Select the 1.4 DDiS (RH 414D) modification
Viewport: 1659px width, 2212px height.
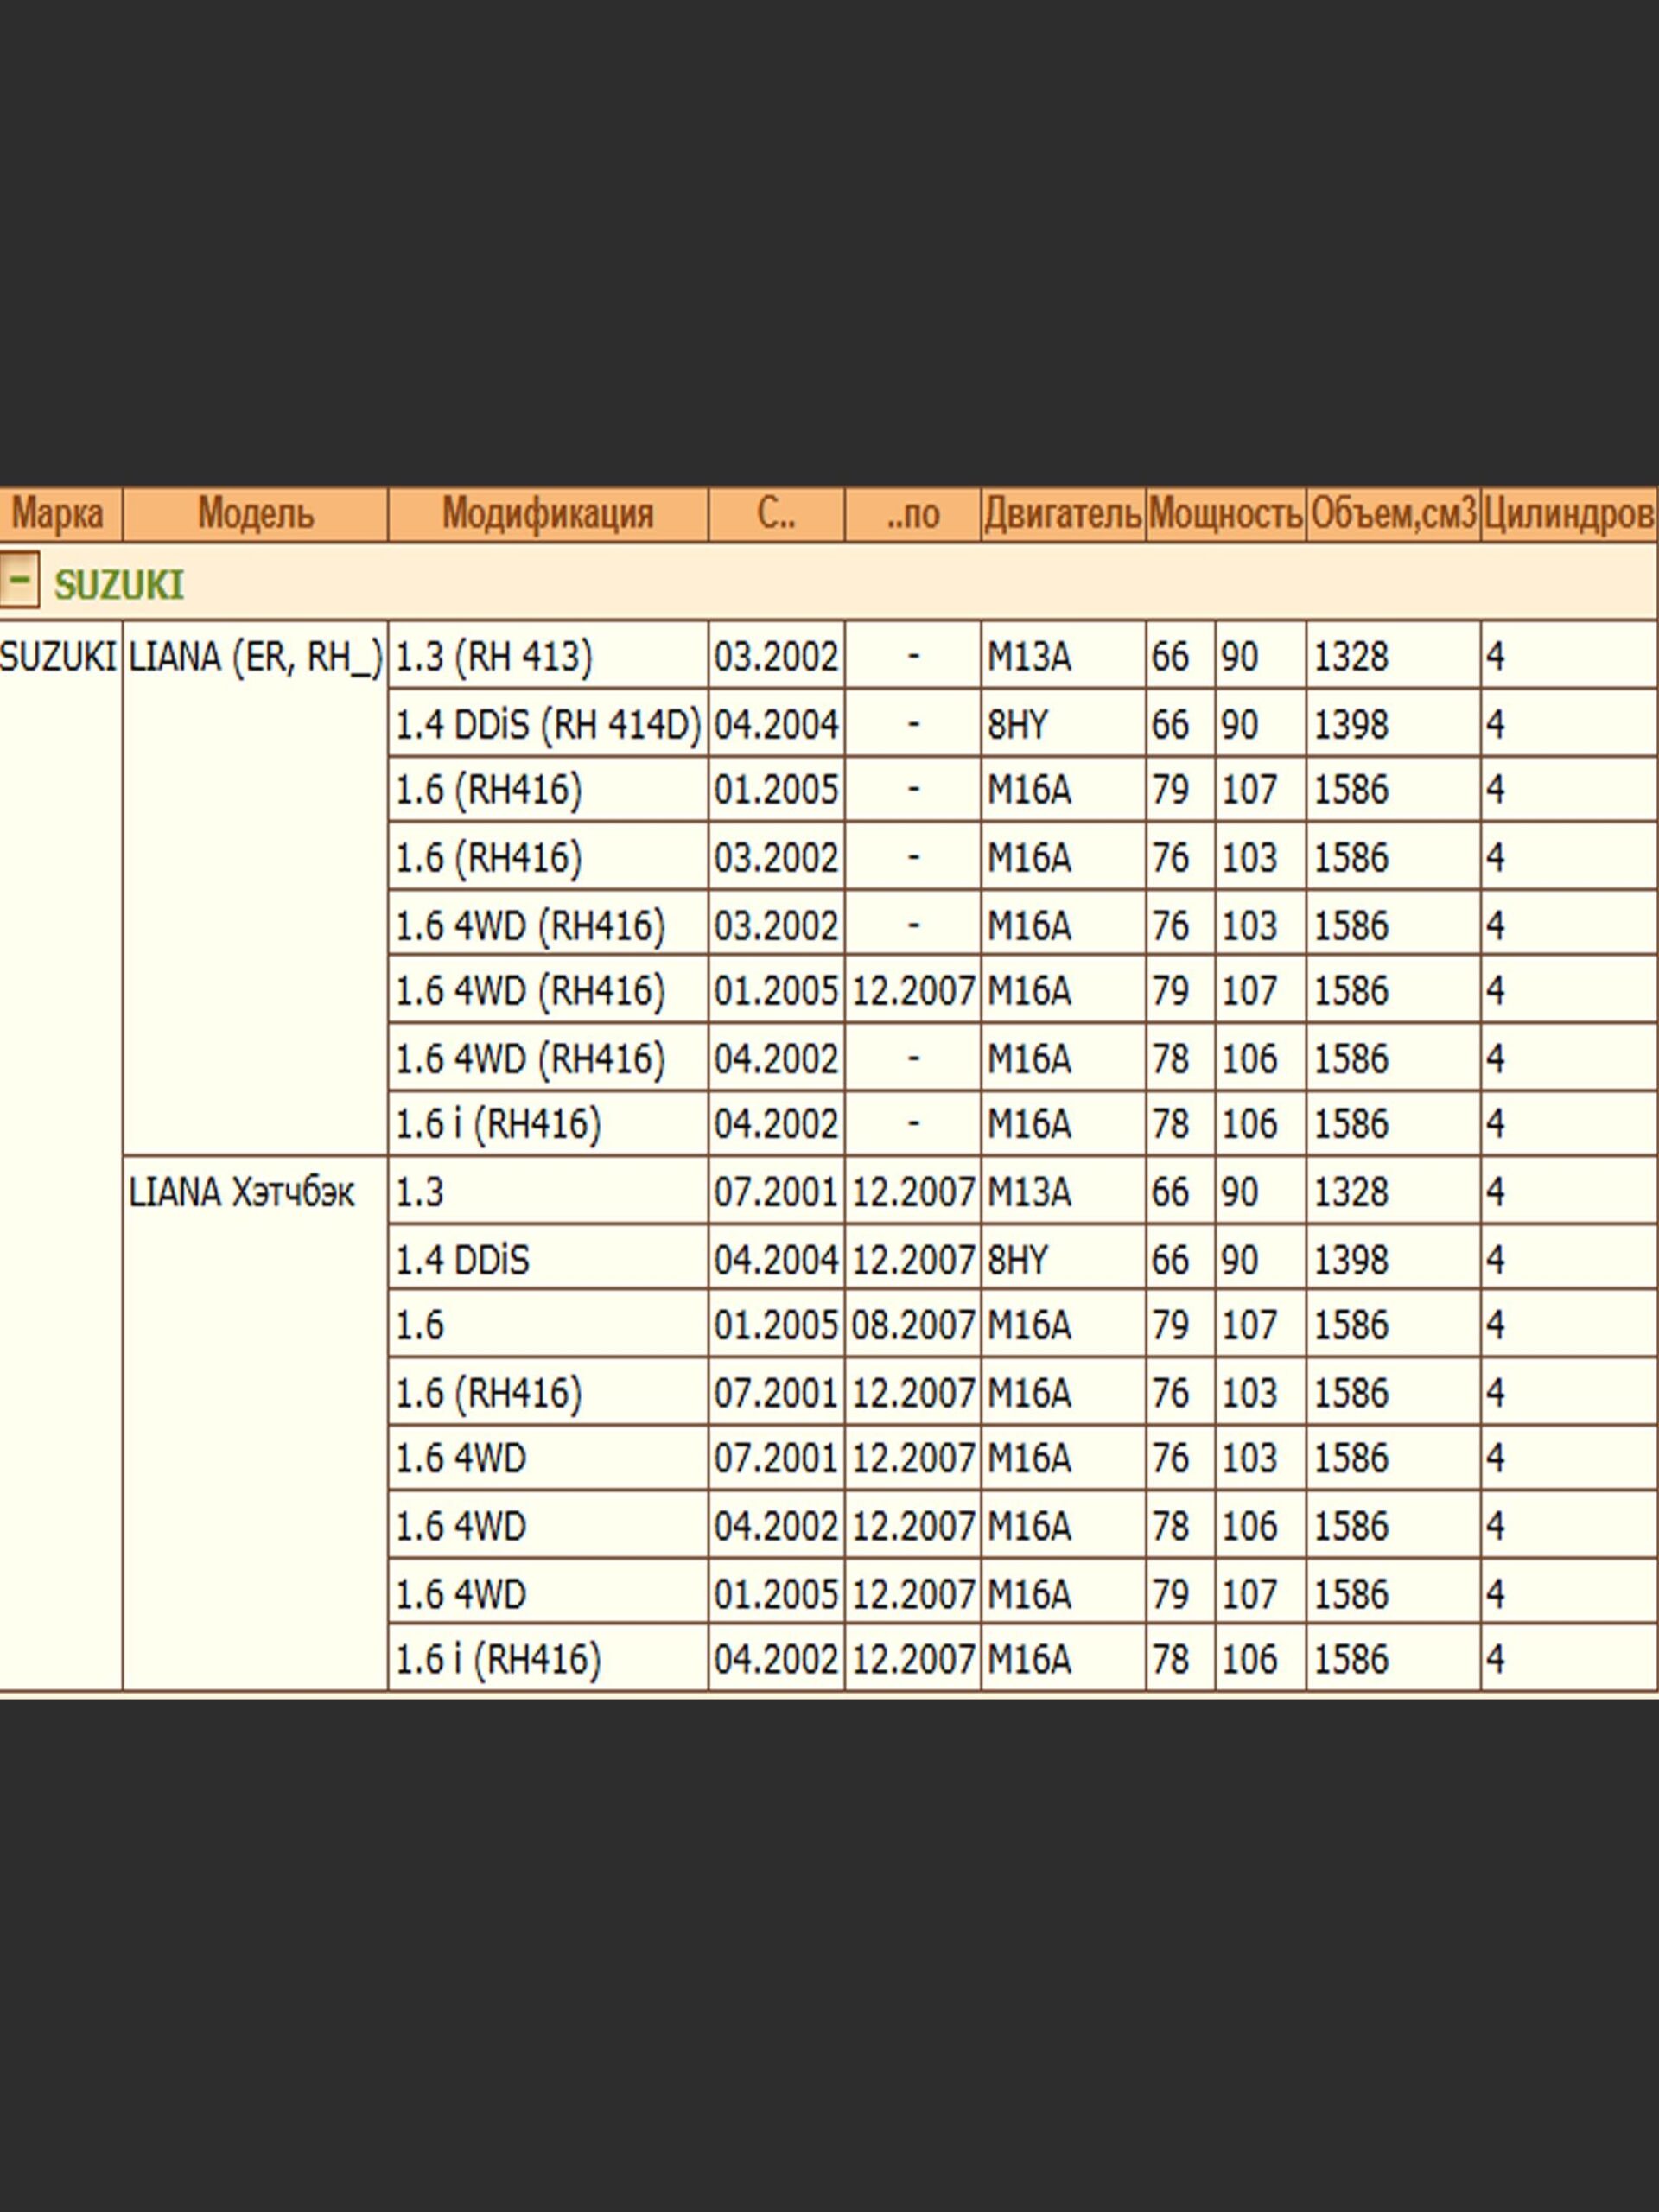click(x=548, y=724)
